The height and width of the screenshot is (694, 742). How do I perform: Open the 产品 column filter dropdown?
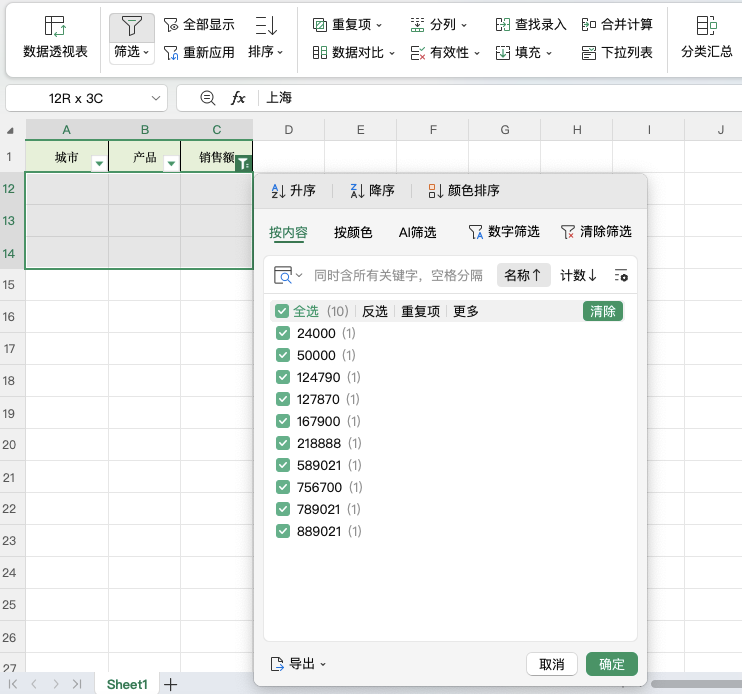(171, 164)
